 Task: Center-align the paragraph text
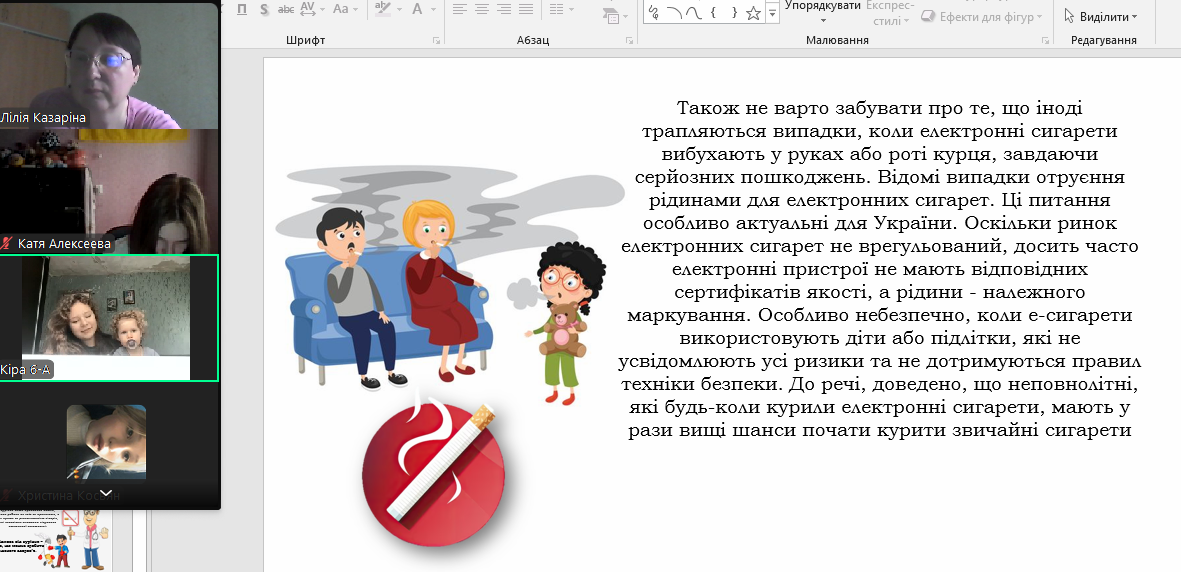(x=482, y=9)
